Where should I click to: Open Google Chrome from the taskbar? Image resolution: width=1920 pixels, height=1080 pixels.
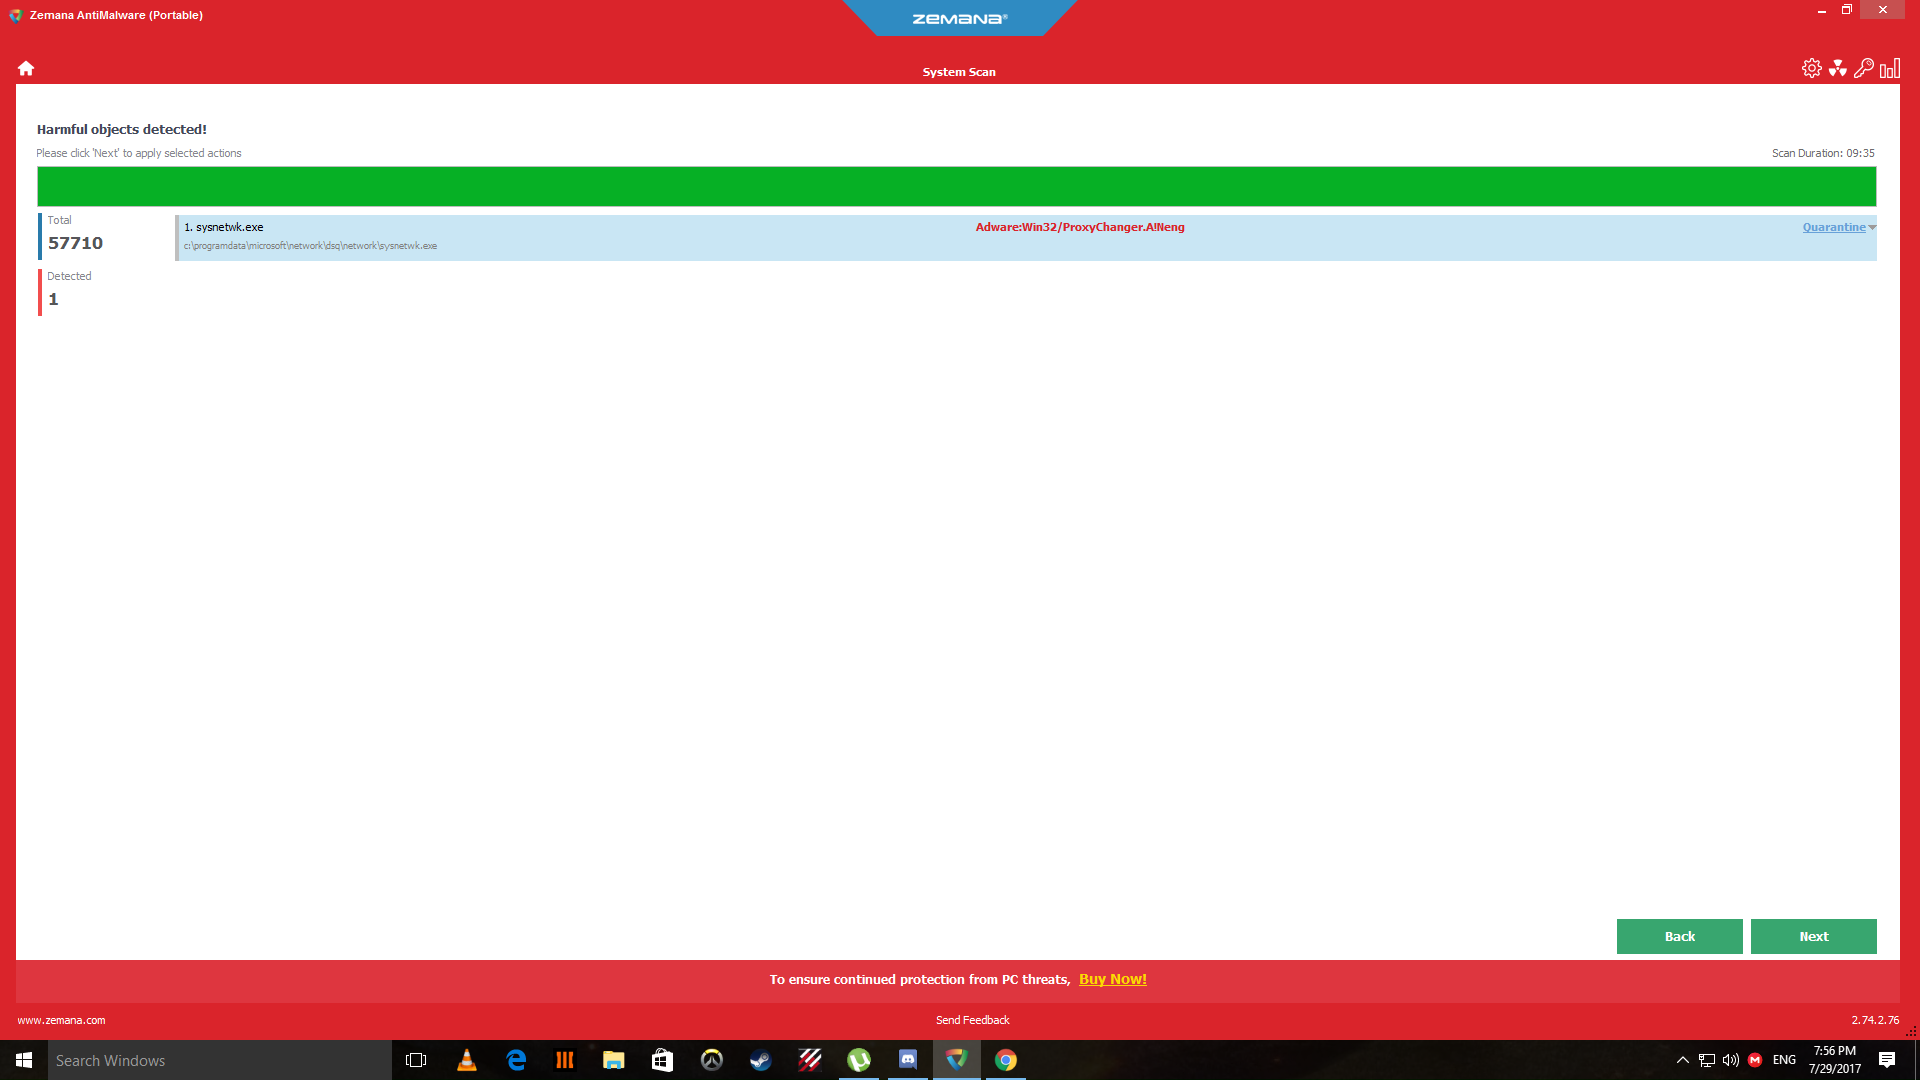(x=1005, y=1060)
